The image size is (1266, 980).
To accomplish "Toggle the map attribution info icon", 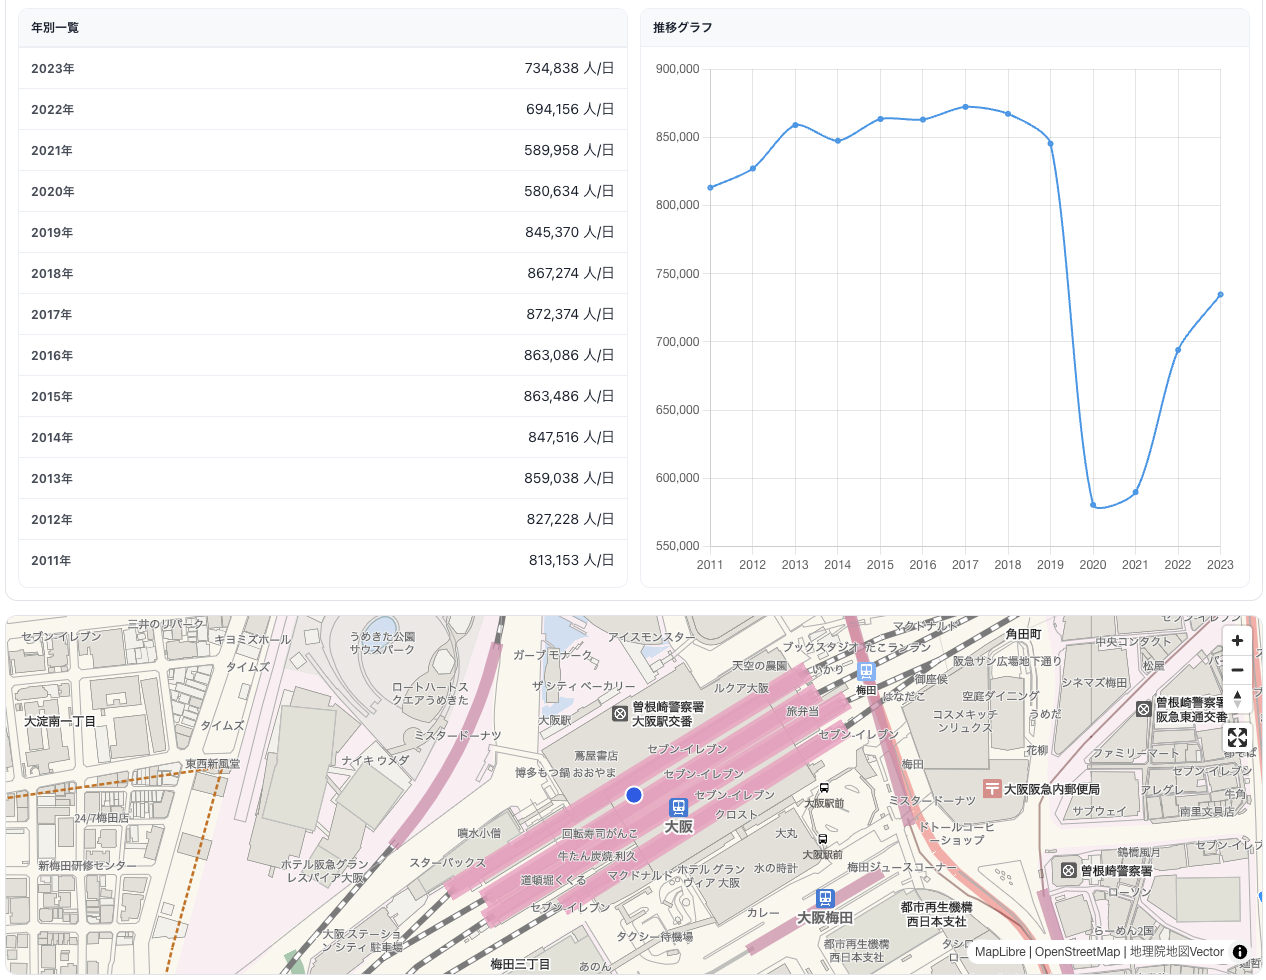I will [x=1240, y=952].
